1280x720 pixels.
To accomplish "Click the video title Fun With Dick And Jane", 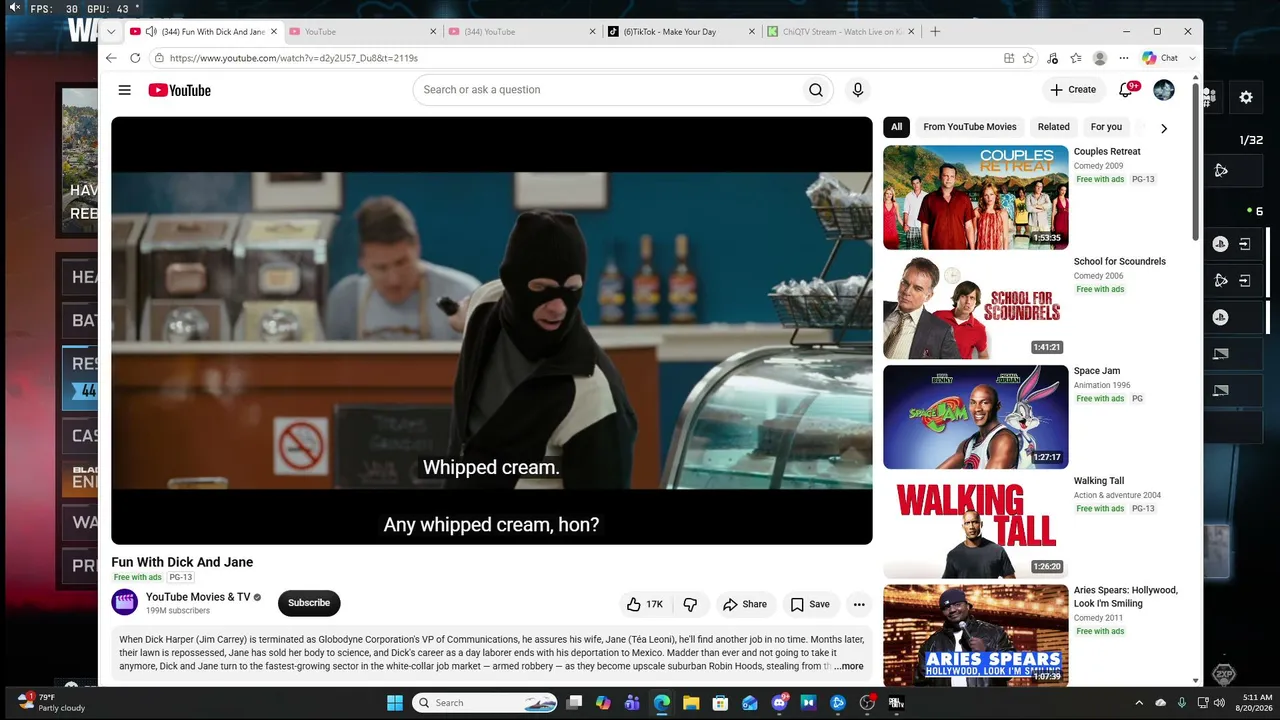I will tap(182, 562).
